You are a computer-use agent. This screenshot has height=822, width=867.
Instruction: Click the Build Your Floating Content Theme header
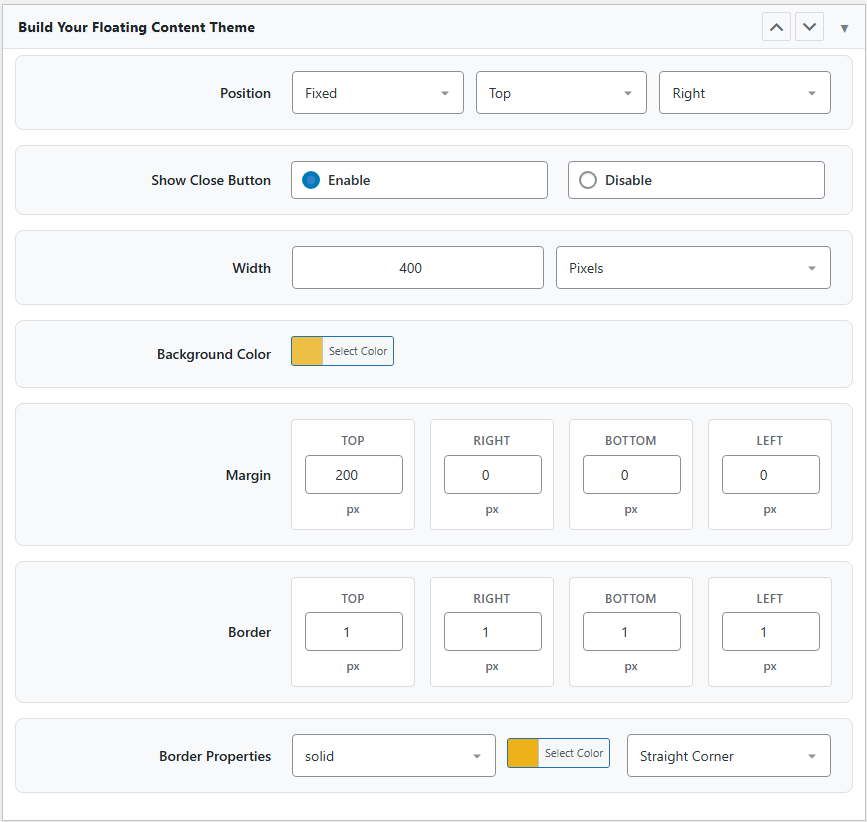point(136,27)
